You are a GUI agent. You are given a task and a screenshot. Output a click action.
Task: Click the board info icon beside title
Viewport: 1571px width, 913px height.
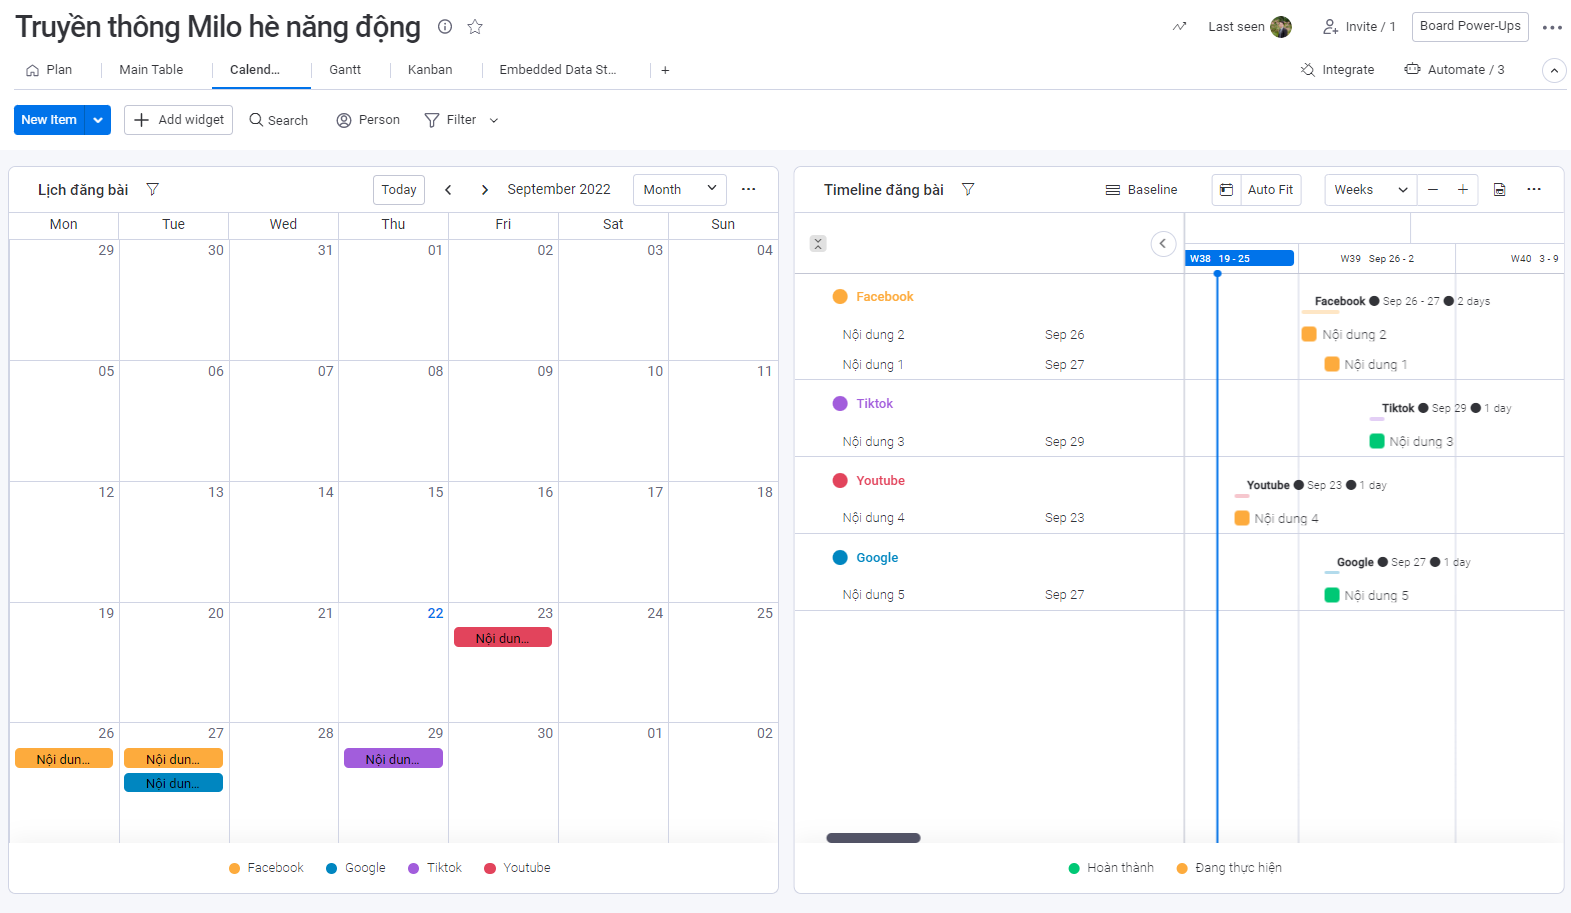tap(445, 27)
